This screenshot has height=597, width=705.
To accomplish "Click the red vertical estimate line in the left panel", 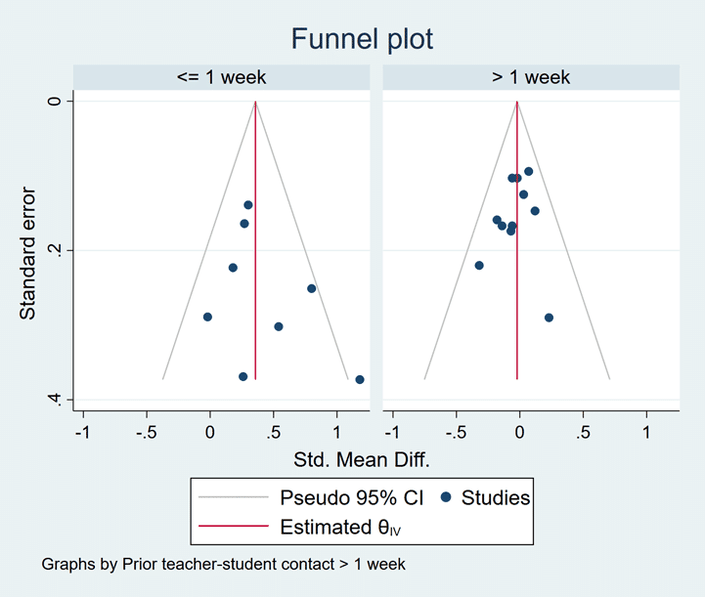I will point(256,300).
